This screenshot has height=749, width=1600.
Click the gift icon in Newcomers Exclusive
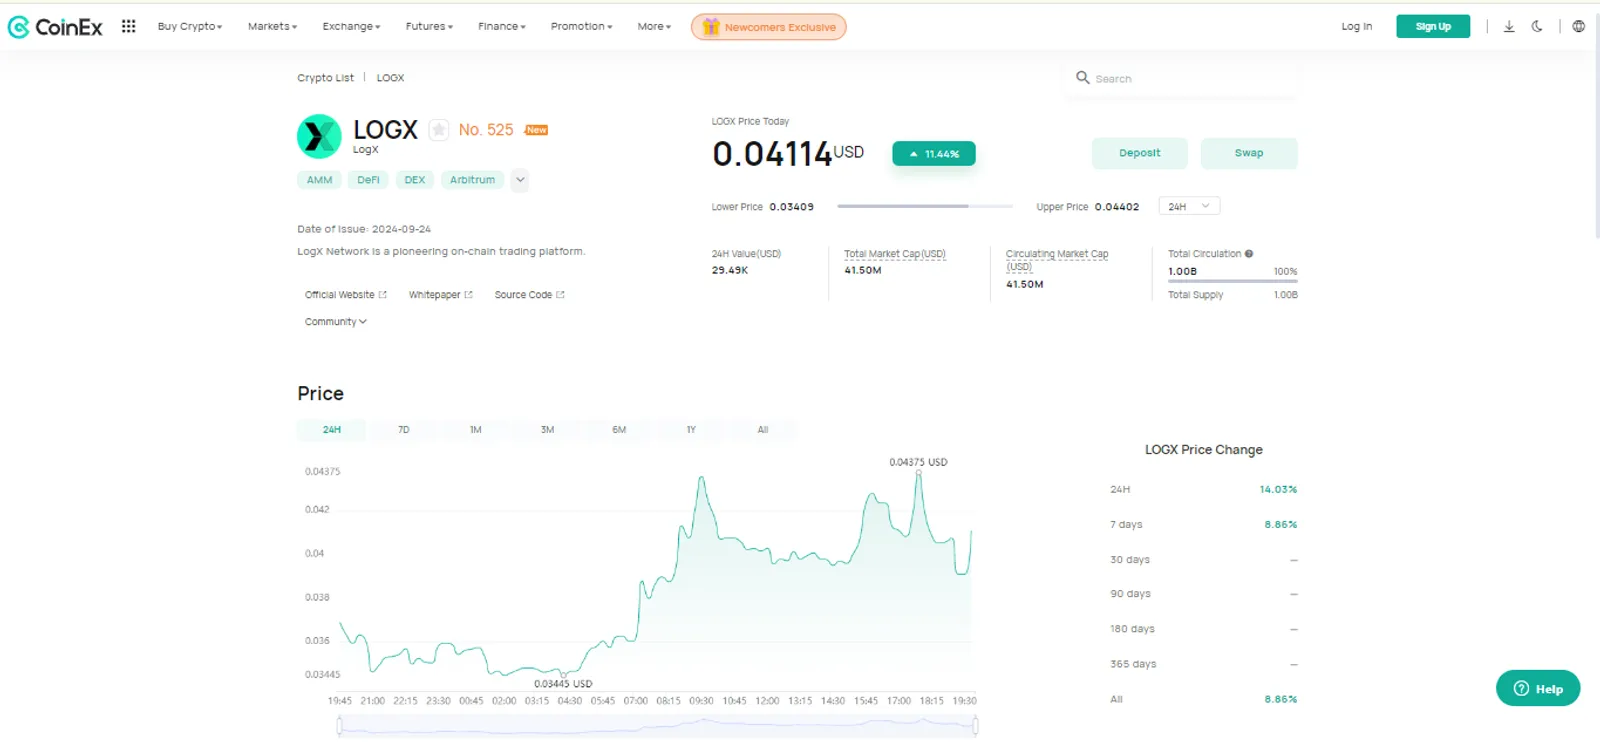711,27
